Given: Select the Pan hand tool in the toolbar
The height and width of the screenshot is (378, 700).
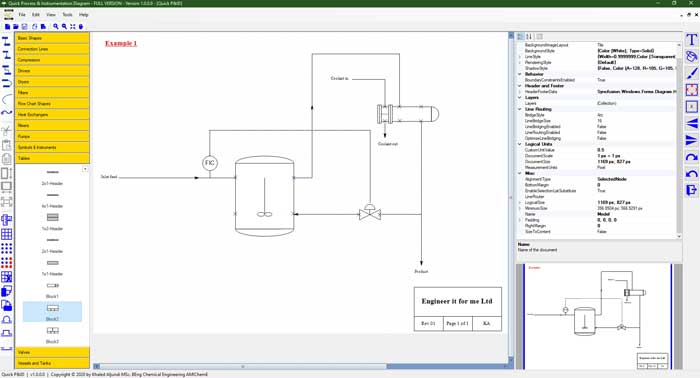Looking at the screenshot, I should click(x=81, y=27).
